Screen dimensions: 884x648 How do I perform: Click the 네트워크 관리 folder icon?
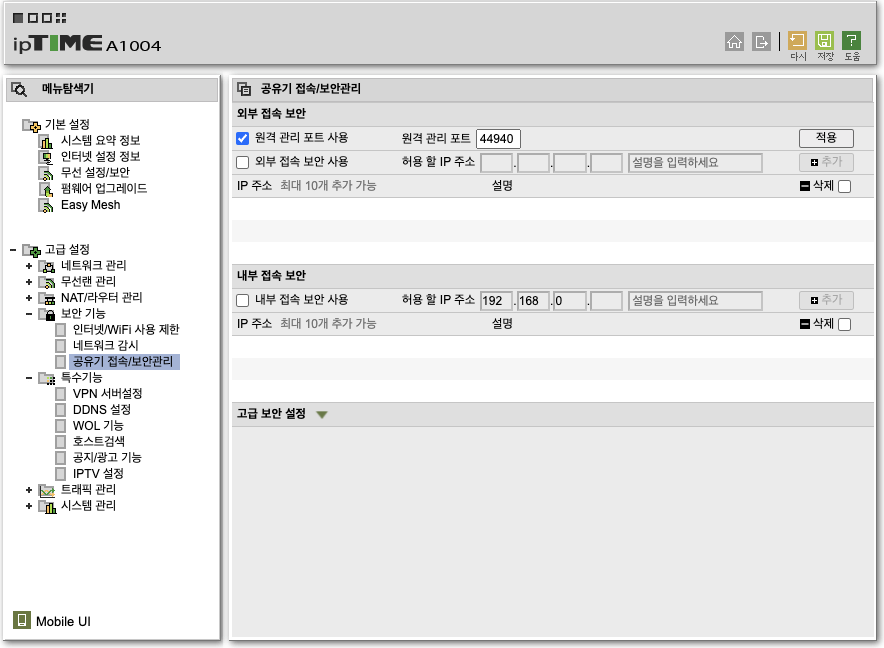(47, 266)
